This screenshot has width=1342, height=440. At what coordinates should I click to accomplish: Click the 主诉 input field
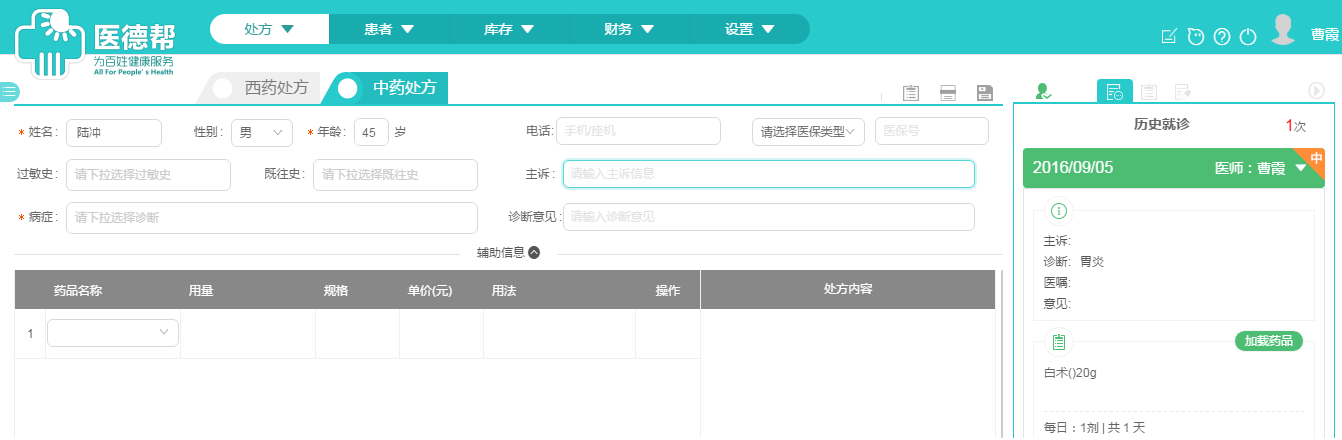[x=768, y=174]
